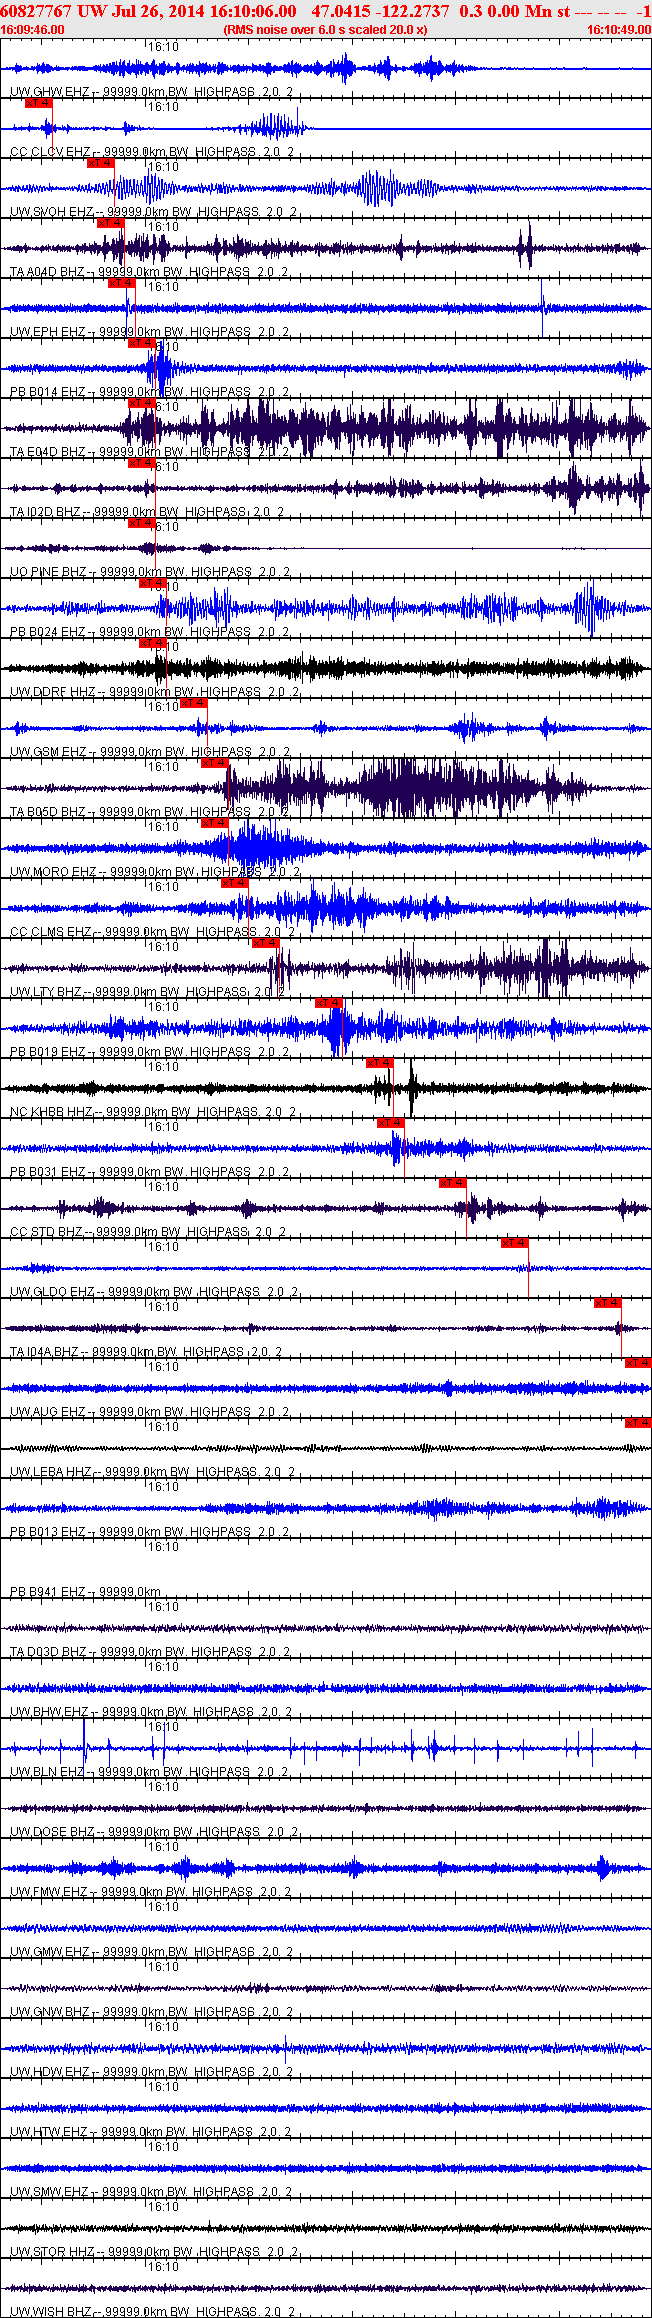Select the red pick marker on the CC.CLCV trace

click(x=38, y=103)
